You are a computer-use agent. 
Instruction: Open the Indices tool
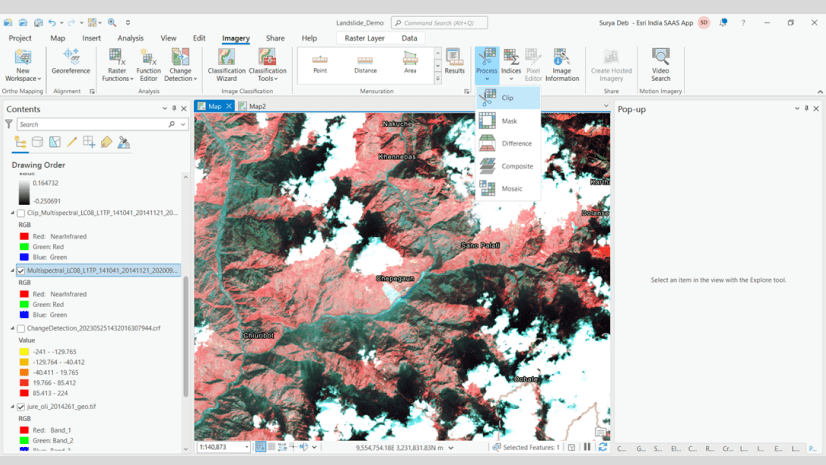point(511,65)
